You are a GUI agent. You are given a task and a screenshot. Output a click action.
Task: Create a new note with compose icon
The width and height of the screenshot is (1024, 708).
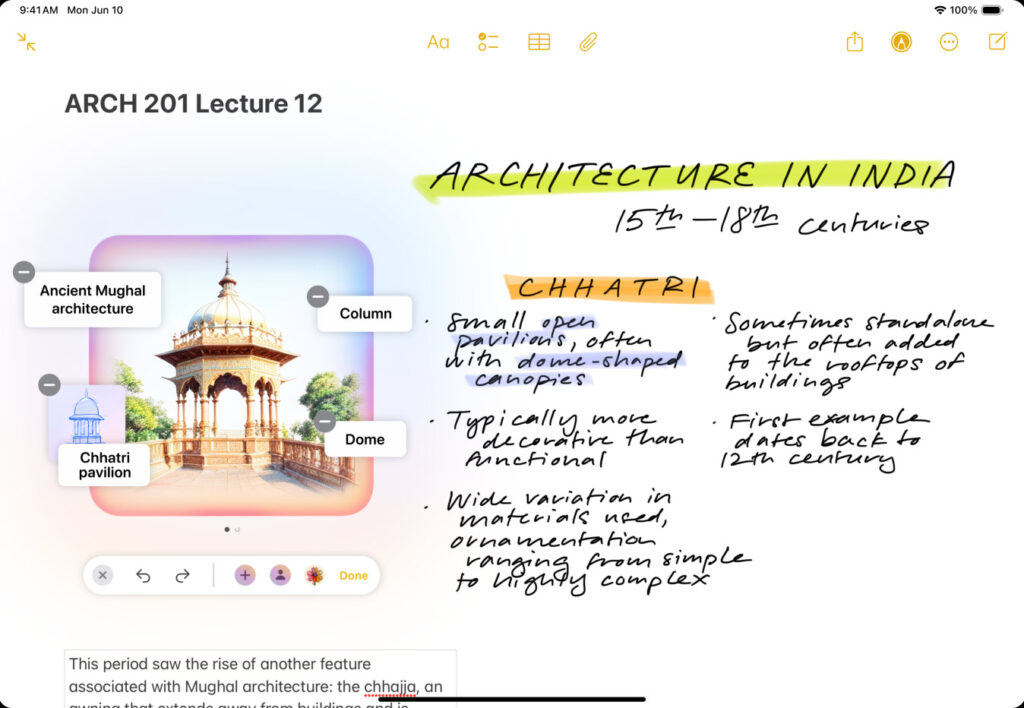[x=997, y=42]
